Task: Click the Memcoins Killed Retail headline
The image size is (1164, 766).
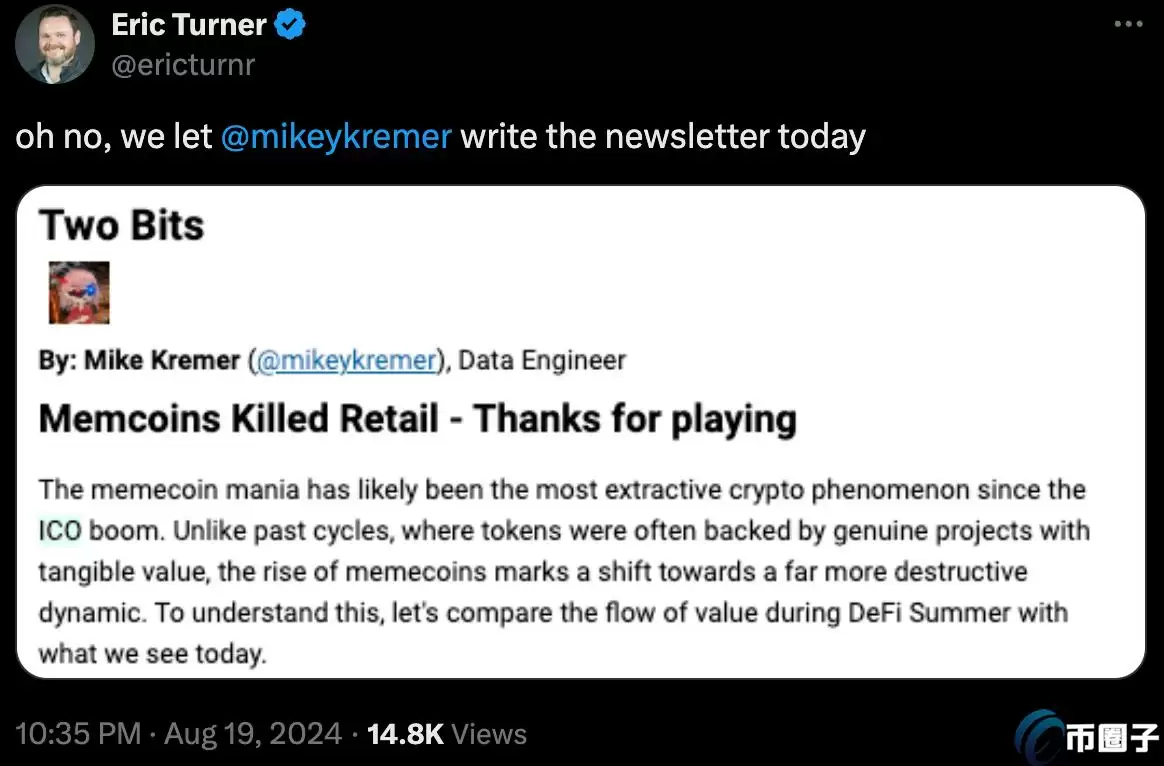Action: [x=418, y=419]
